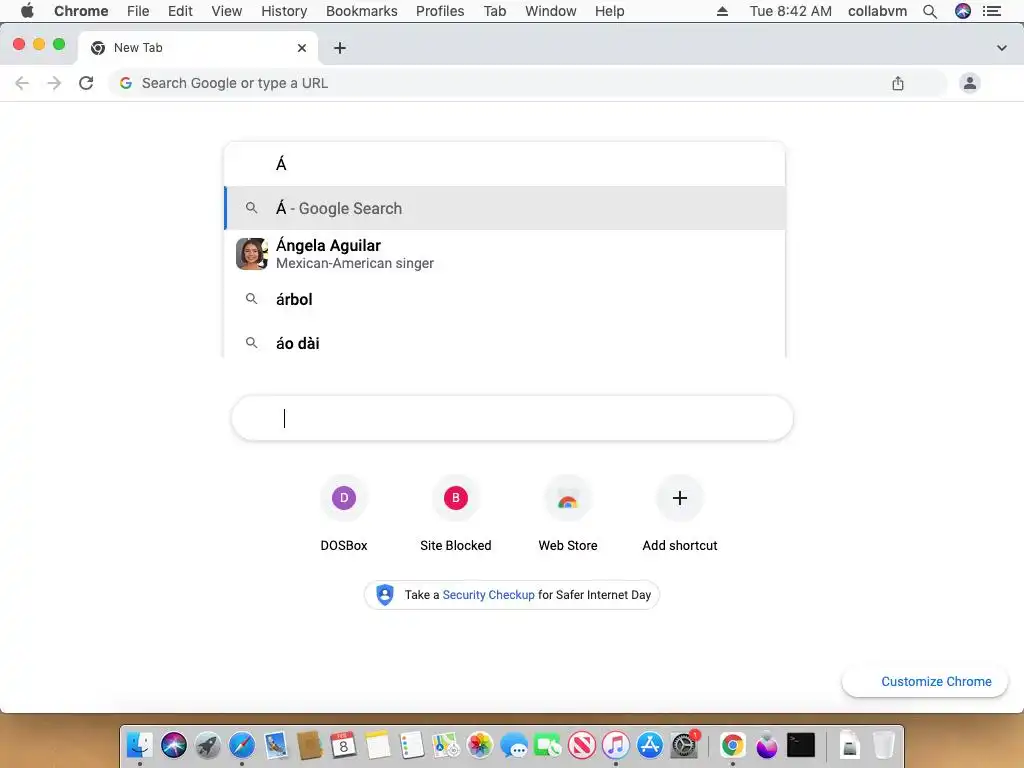The image size is (1024, 768).
Task: Open iTunes from the dock
Action: tap(616, 744)
